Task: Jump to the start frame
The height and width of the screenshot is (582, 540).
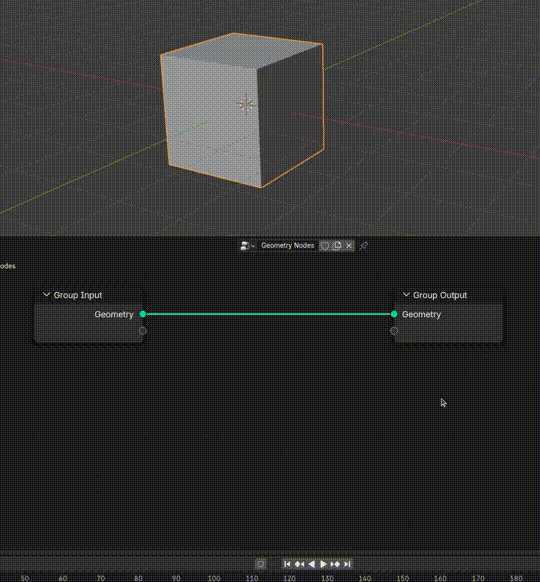Action: 287,564
